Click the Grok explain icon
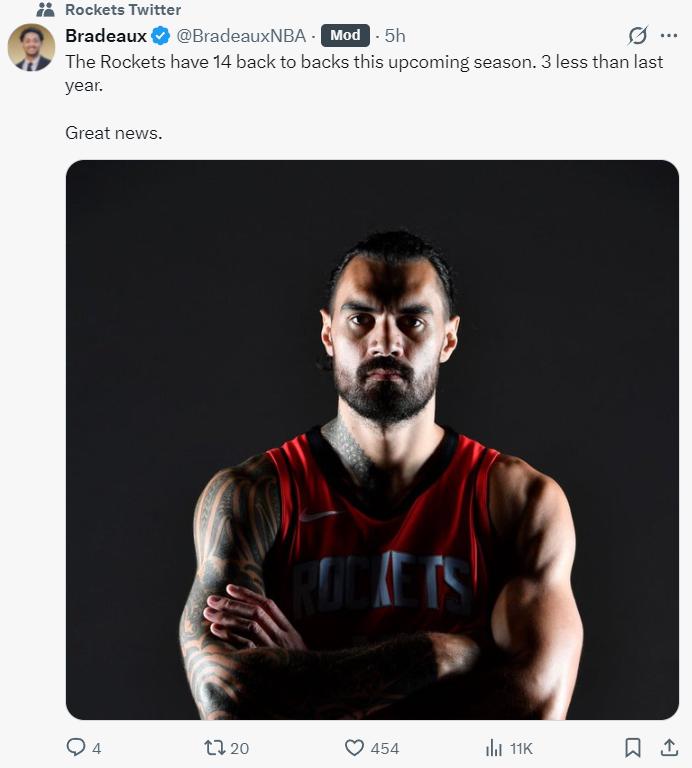 [637, 36]
